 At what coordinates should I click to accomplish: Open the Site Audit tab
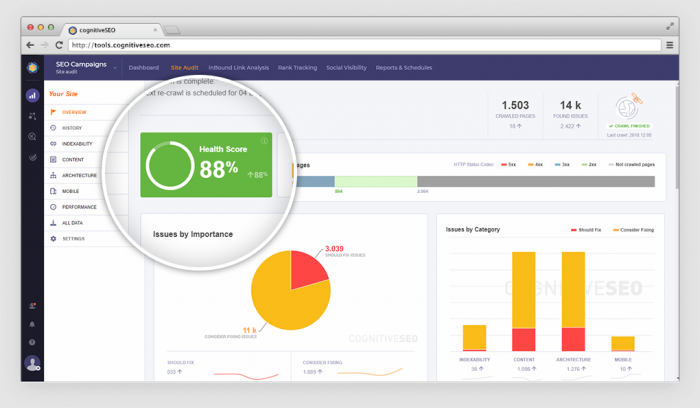(184, 68)
